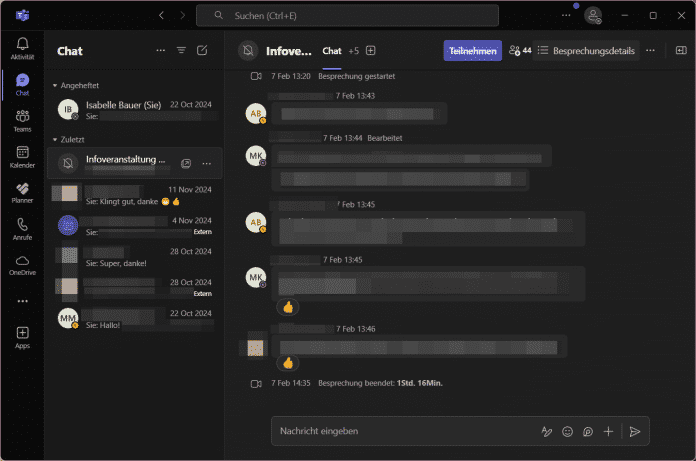Open the title bar settings ellipsis menu
Viewport: 696px width, 461px height.
566,16
